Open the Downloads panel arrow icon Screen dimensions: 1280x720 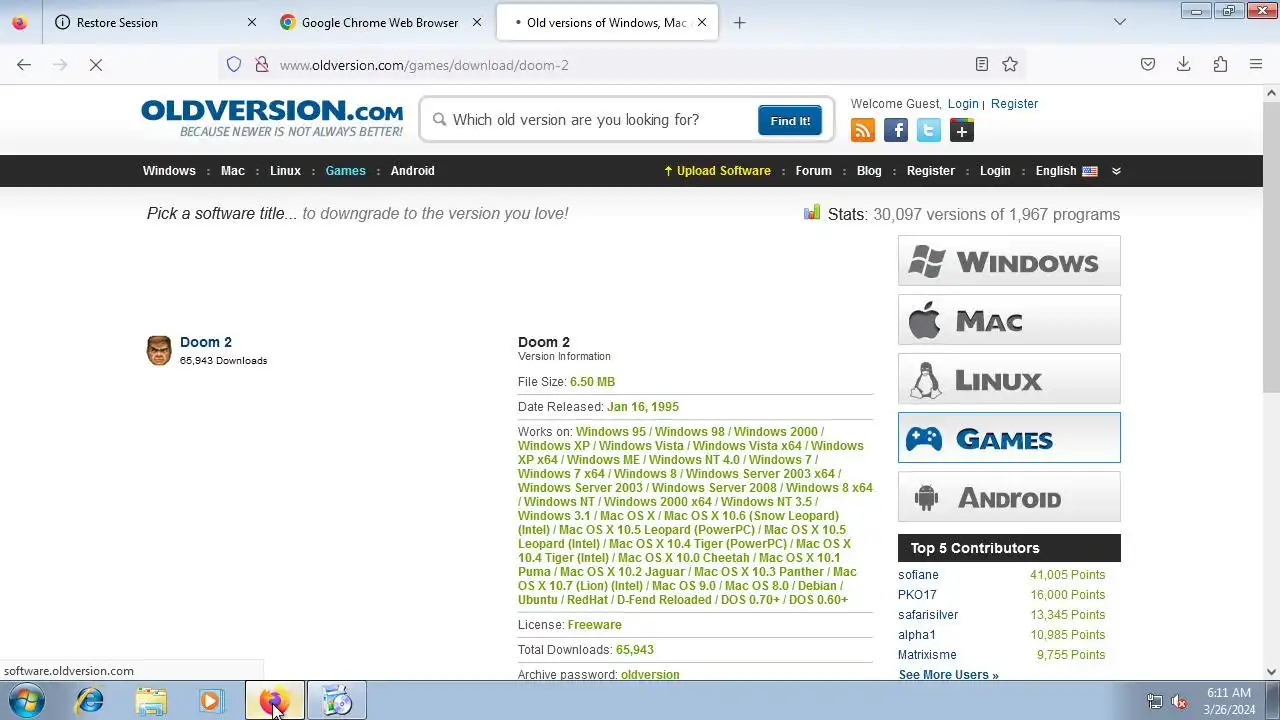pos(1184,65)
